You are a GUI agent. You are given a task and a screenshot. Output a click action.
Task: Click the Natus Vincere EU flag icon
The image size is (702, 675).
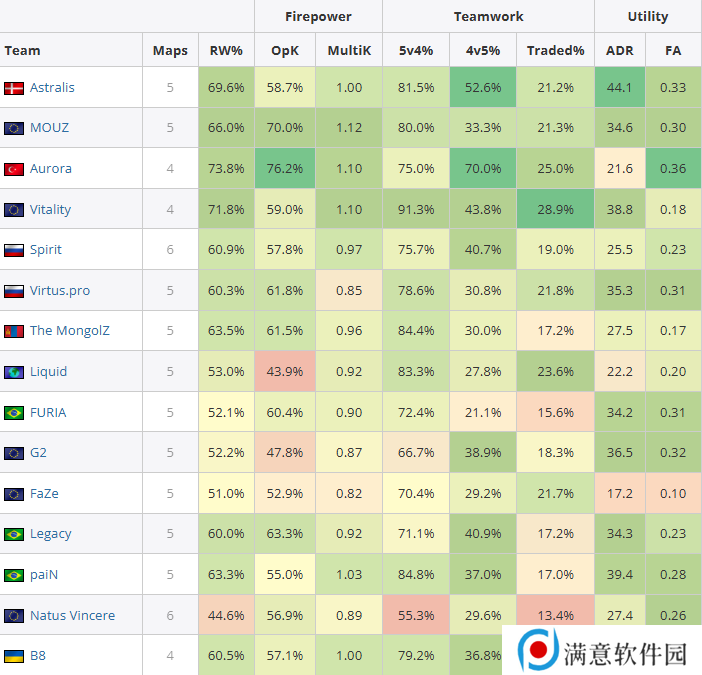[14, 616]
